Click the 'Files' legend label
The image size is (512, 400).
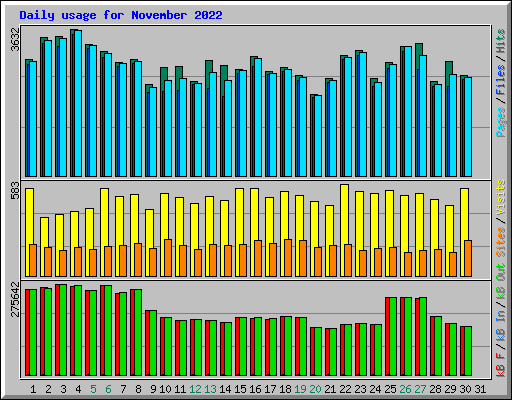click(x=501, y=80)
